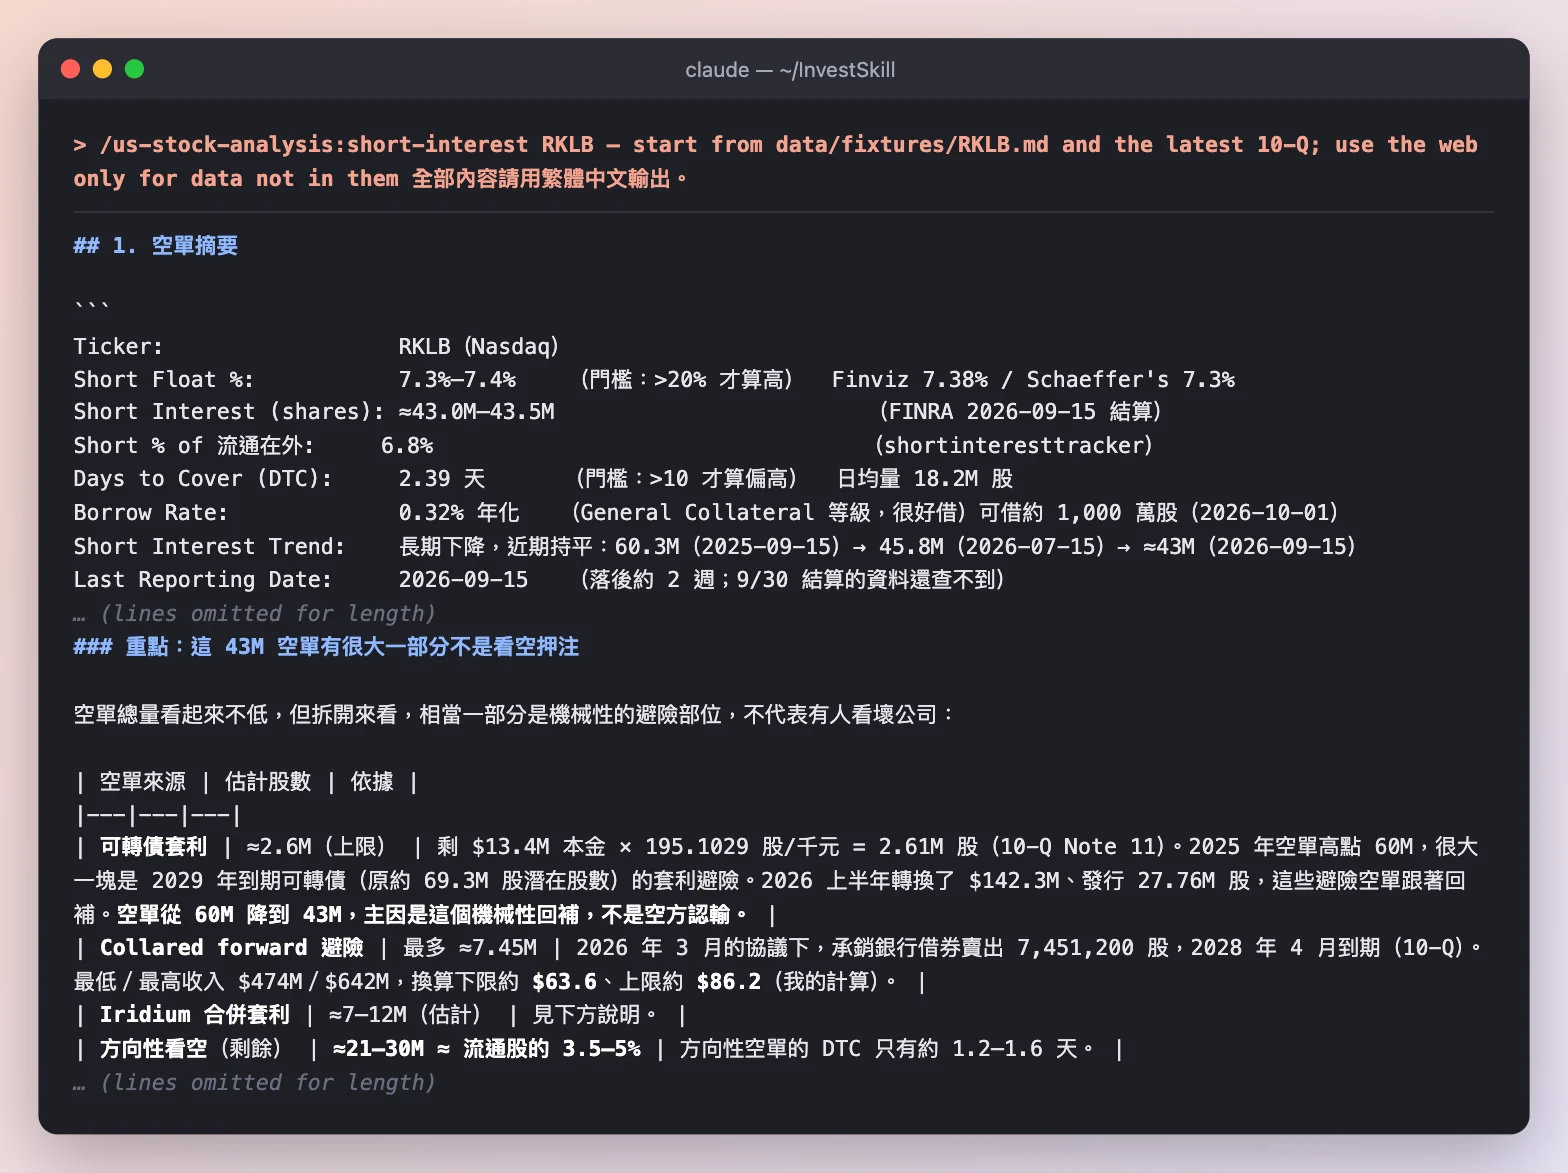Close the claude terminal window

(70, 69)
